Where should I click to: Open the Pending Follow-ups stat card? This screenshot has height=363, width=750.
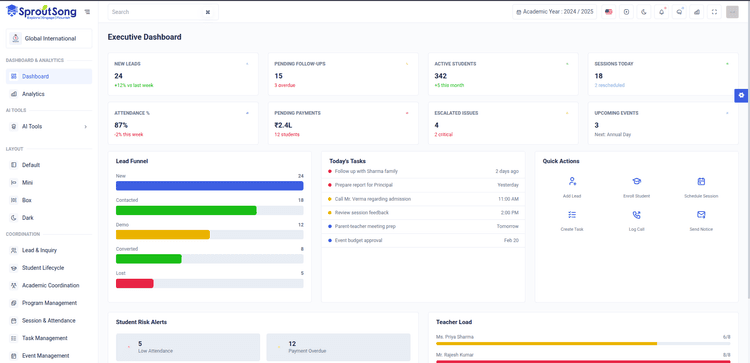343,74
